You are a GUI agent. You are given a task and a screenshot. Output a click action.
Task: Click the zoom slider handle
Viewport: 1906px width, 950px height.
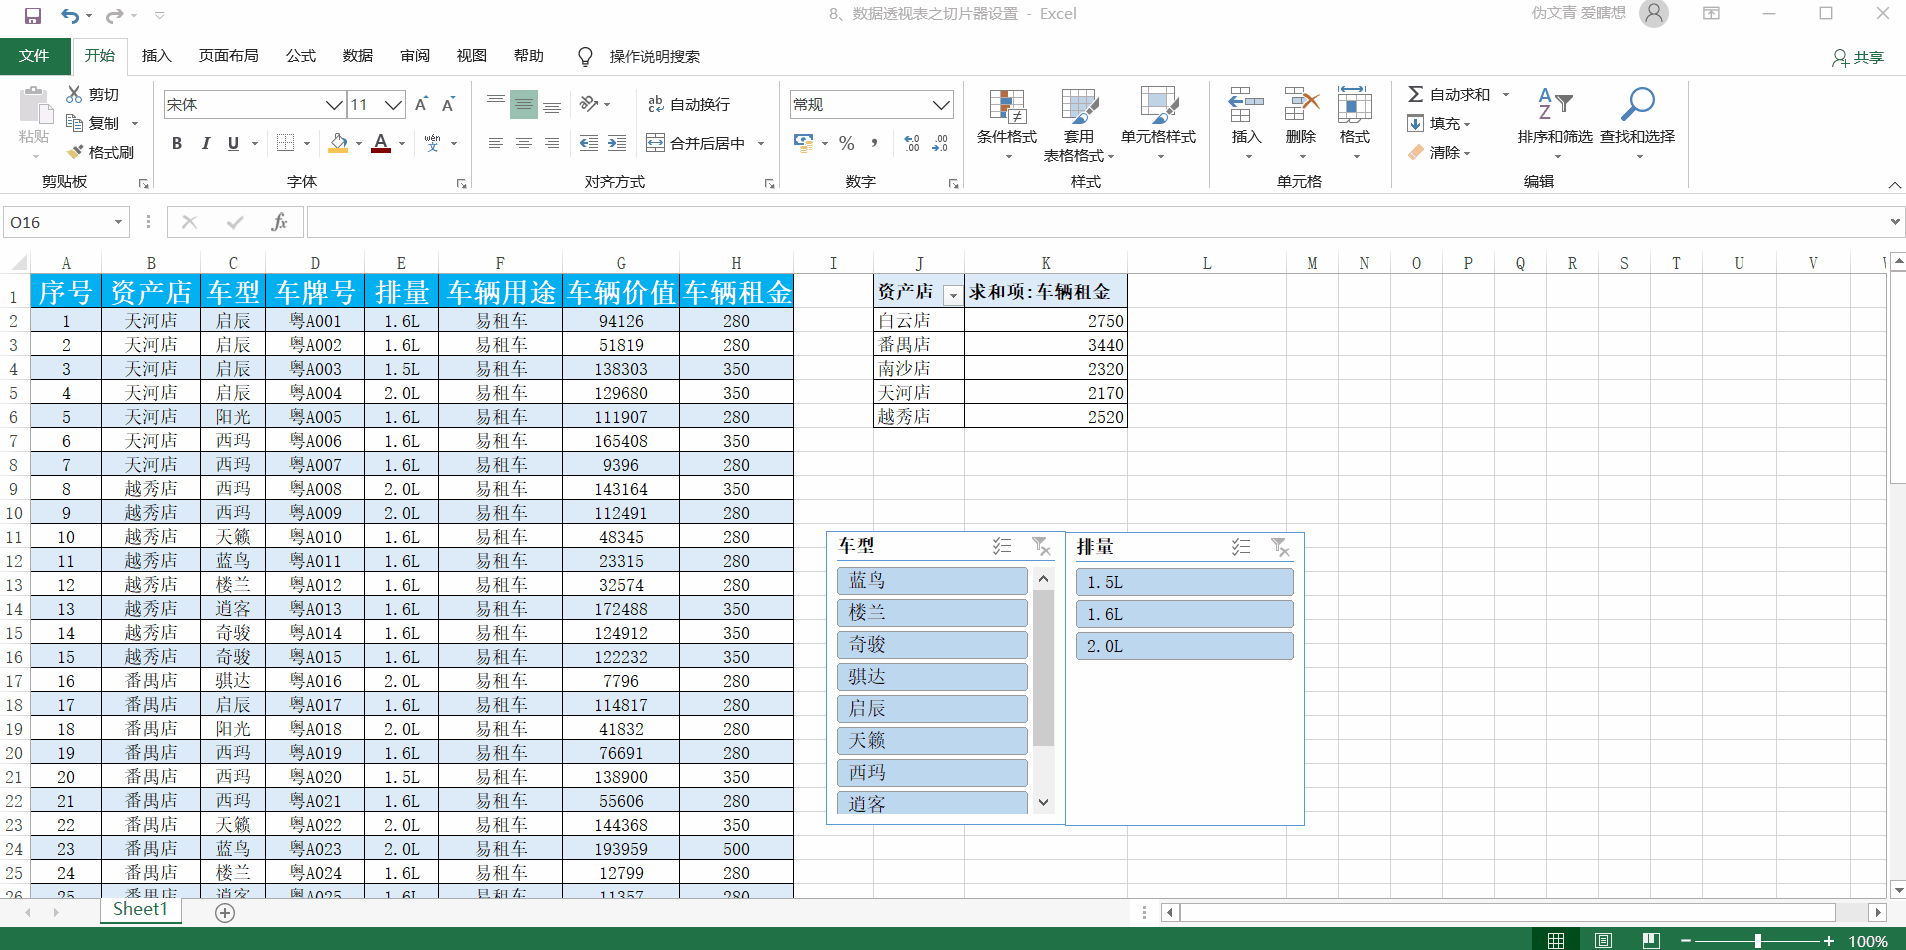click(1757, 941)
